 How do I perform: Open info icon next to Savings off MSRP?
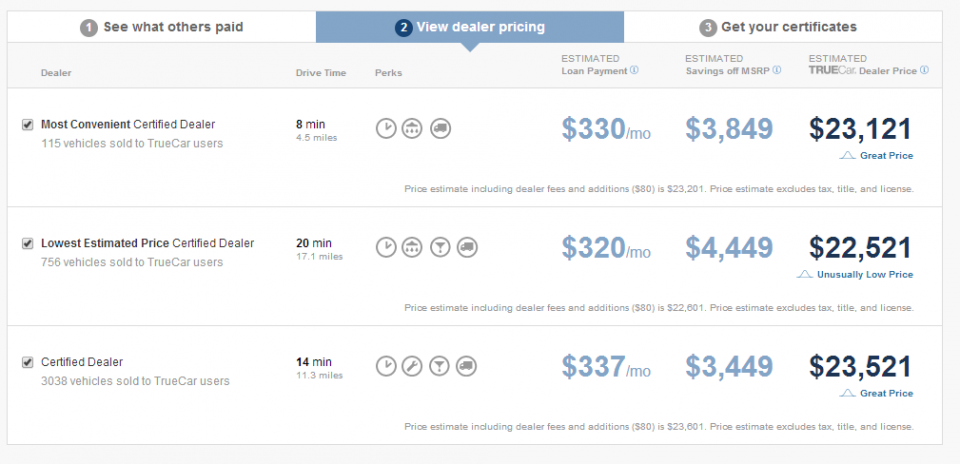click(x=777, y=70)
